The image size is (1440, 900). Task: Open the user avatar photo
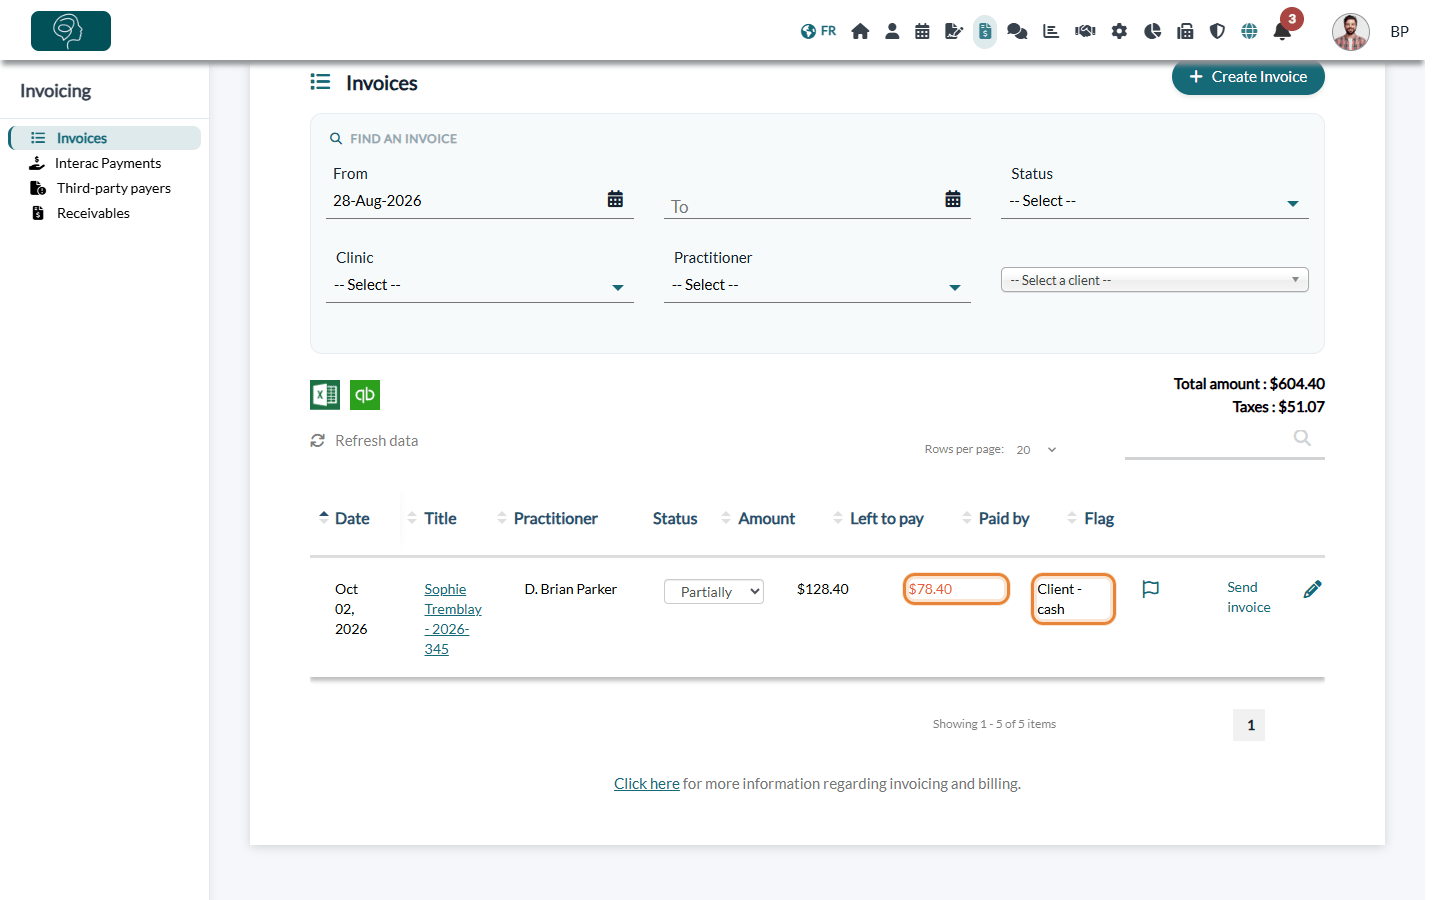1350,32
